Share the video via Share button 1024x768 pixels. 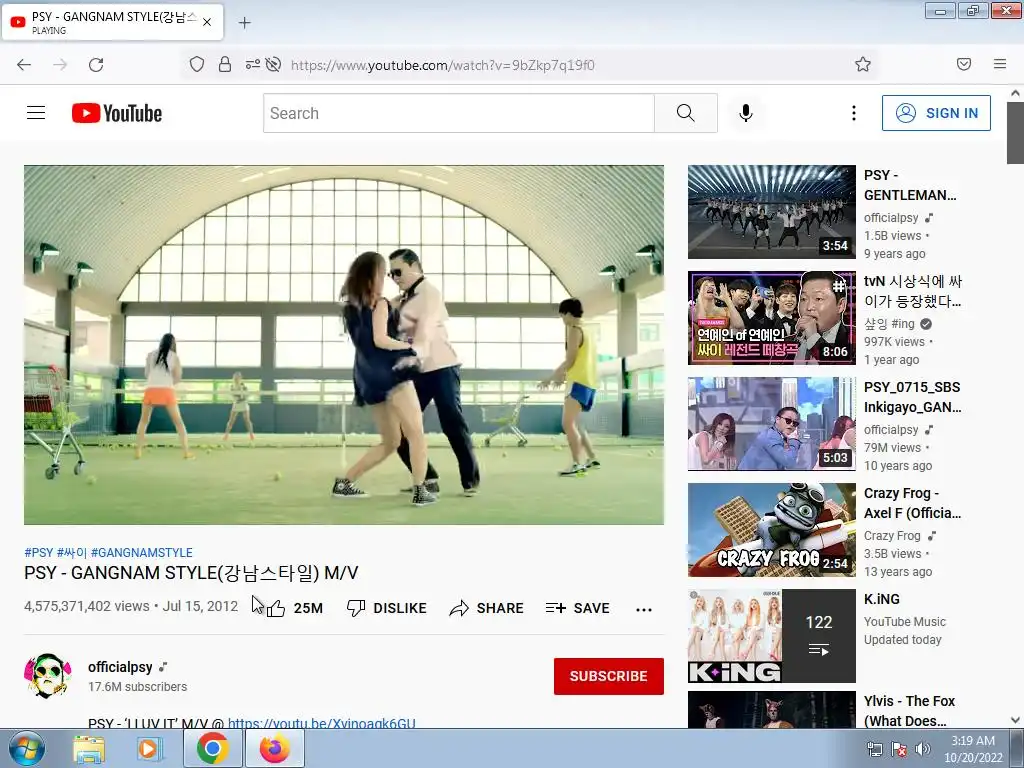point(487,608)
